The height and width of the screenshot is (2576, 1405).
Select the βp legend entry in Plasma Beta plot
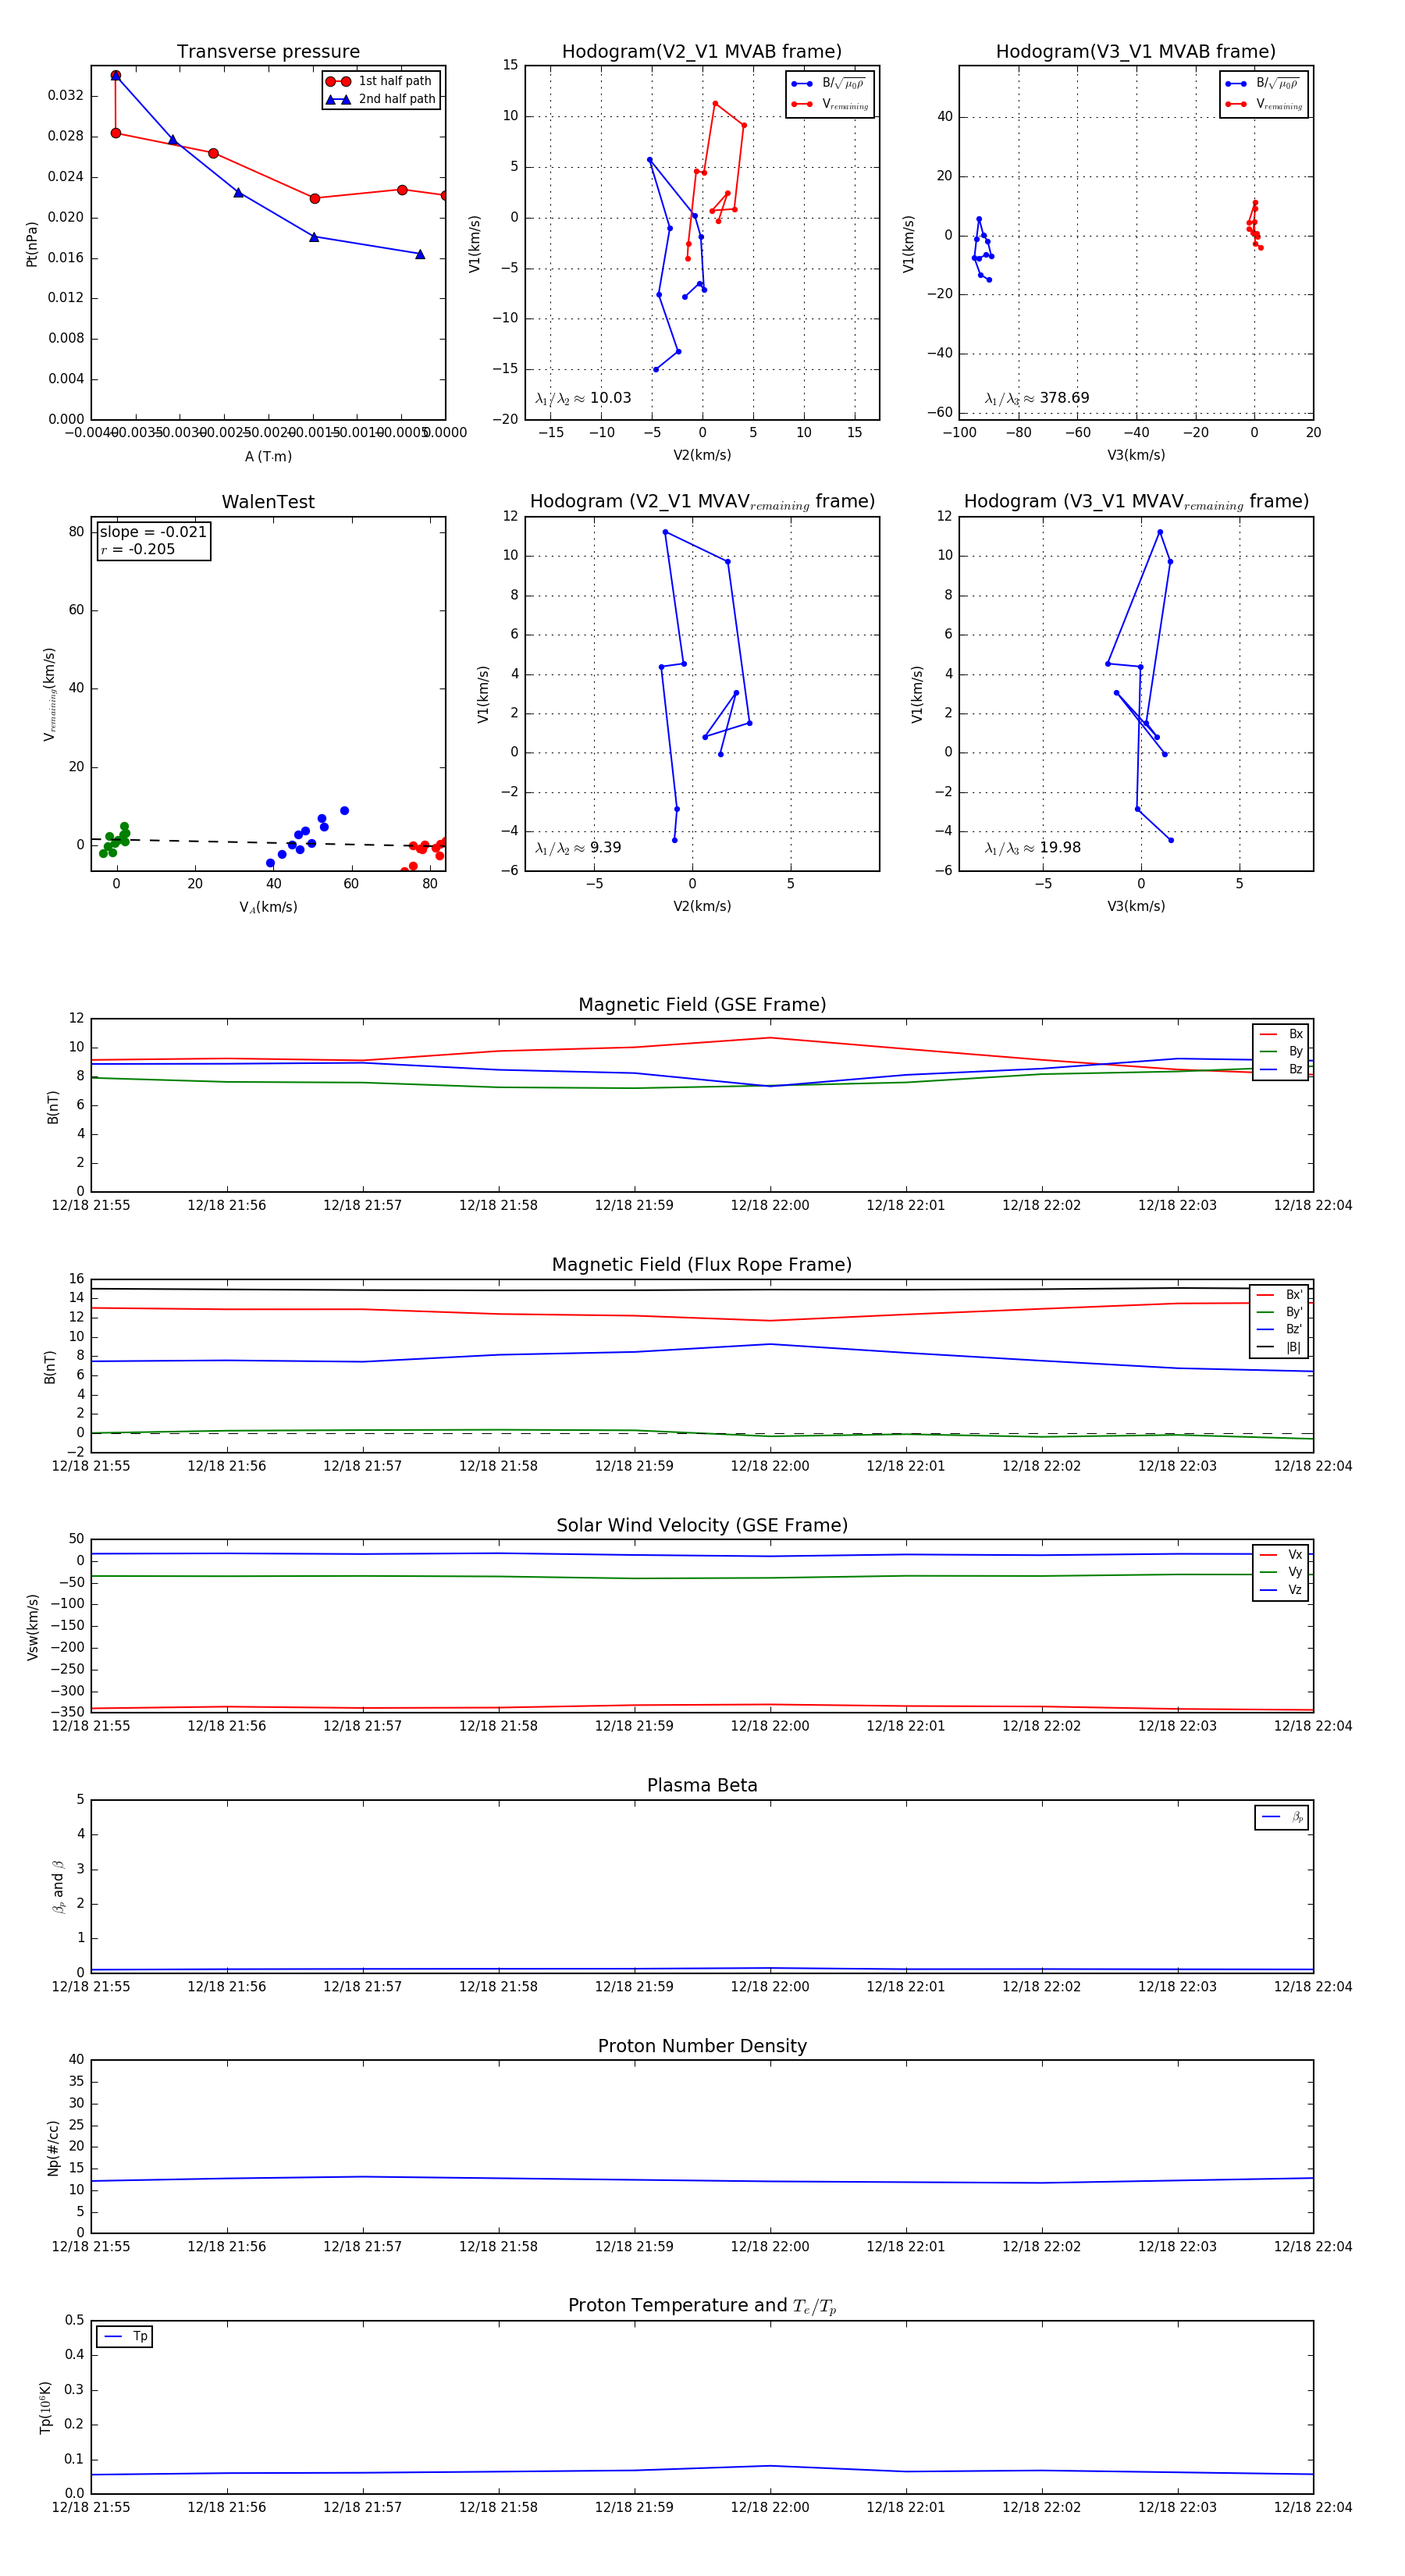(1282, 1817)
